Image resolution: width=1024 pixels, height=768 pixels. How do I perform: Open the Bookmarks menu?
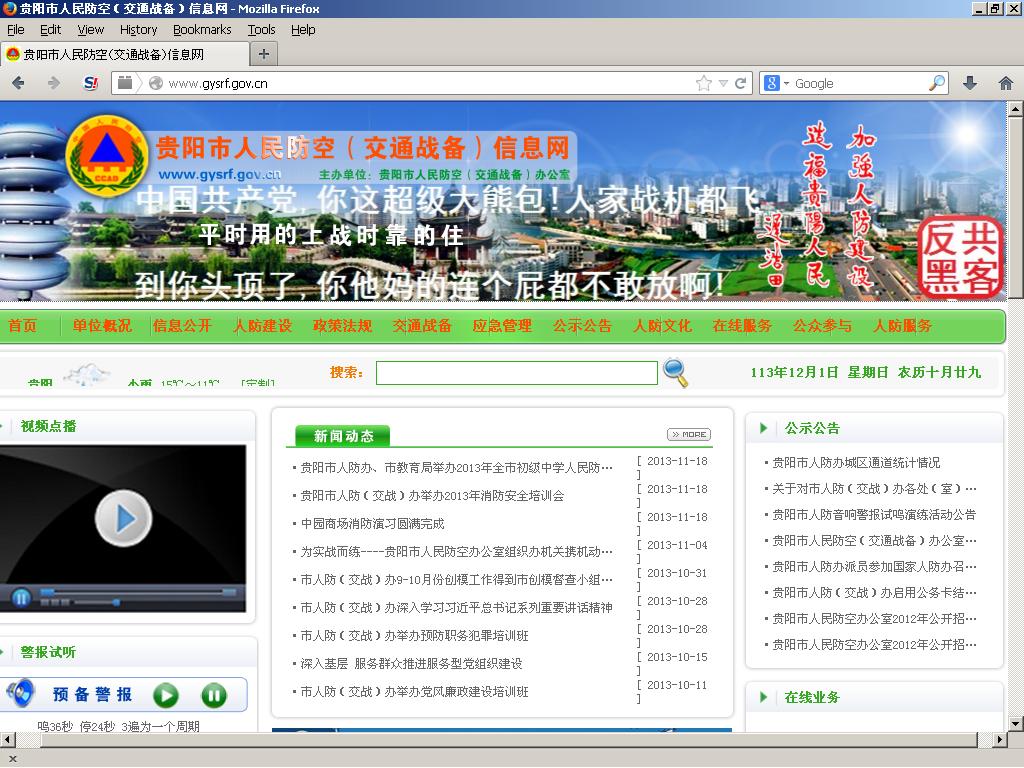(x=202, y=29)
